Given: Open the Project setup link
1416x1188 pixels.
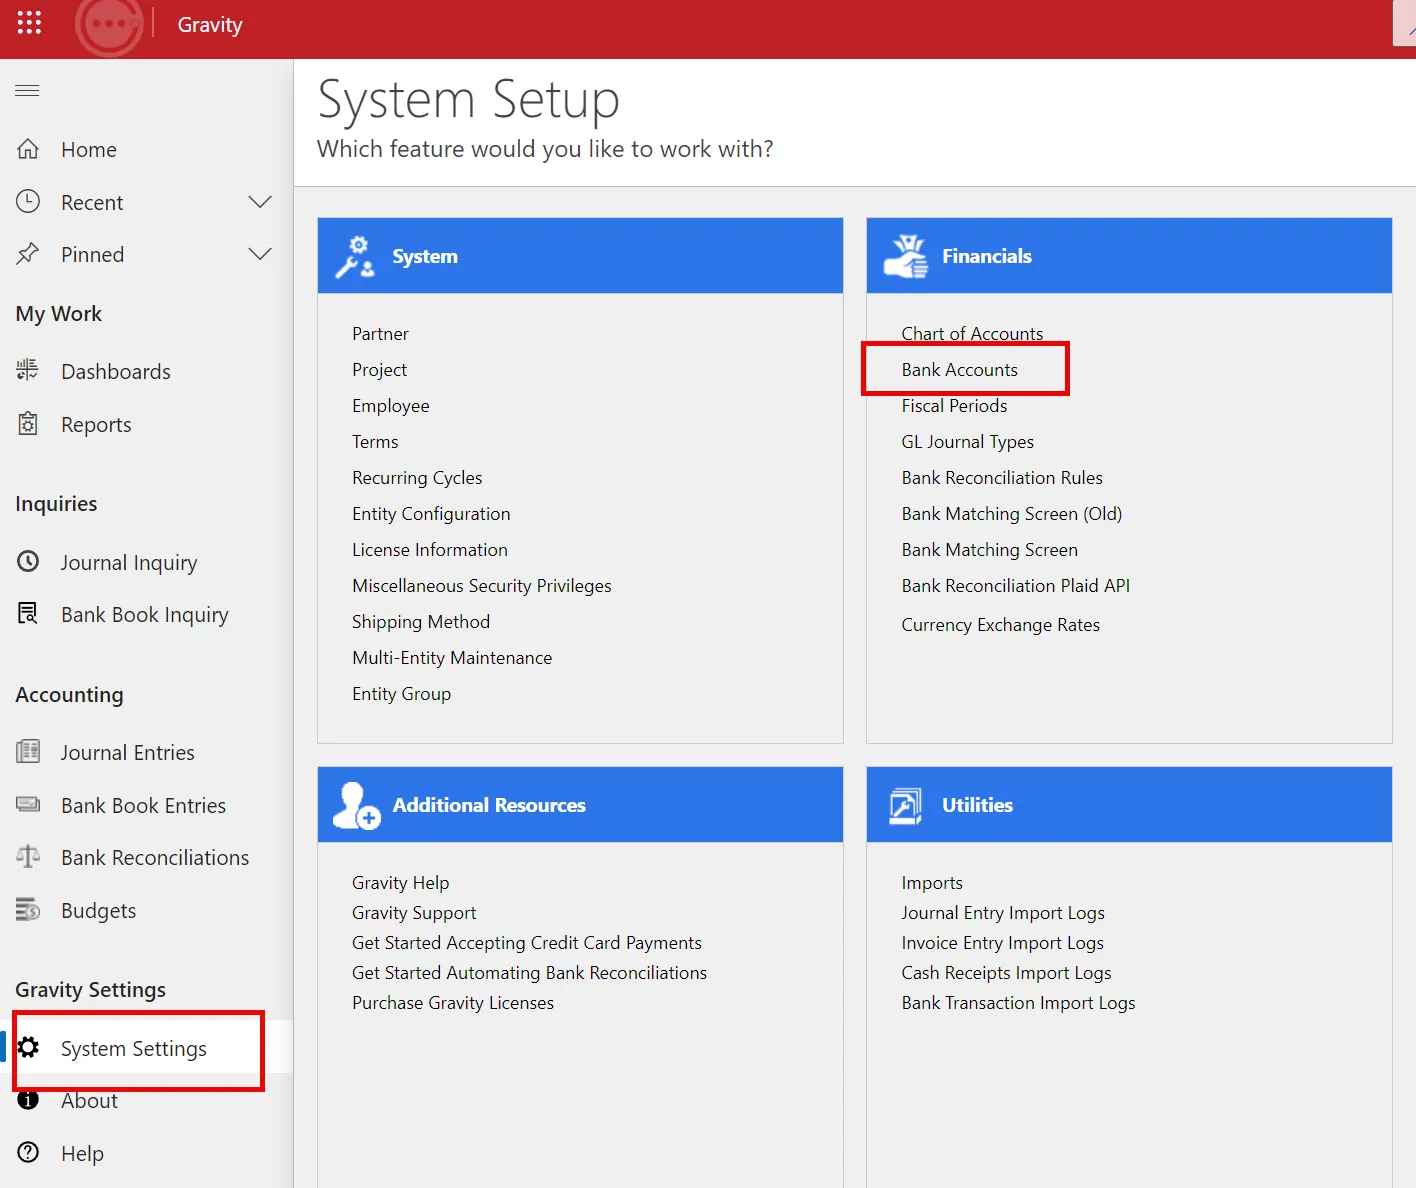Looking at the screenshot, I should pos(379,370).
